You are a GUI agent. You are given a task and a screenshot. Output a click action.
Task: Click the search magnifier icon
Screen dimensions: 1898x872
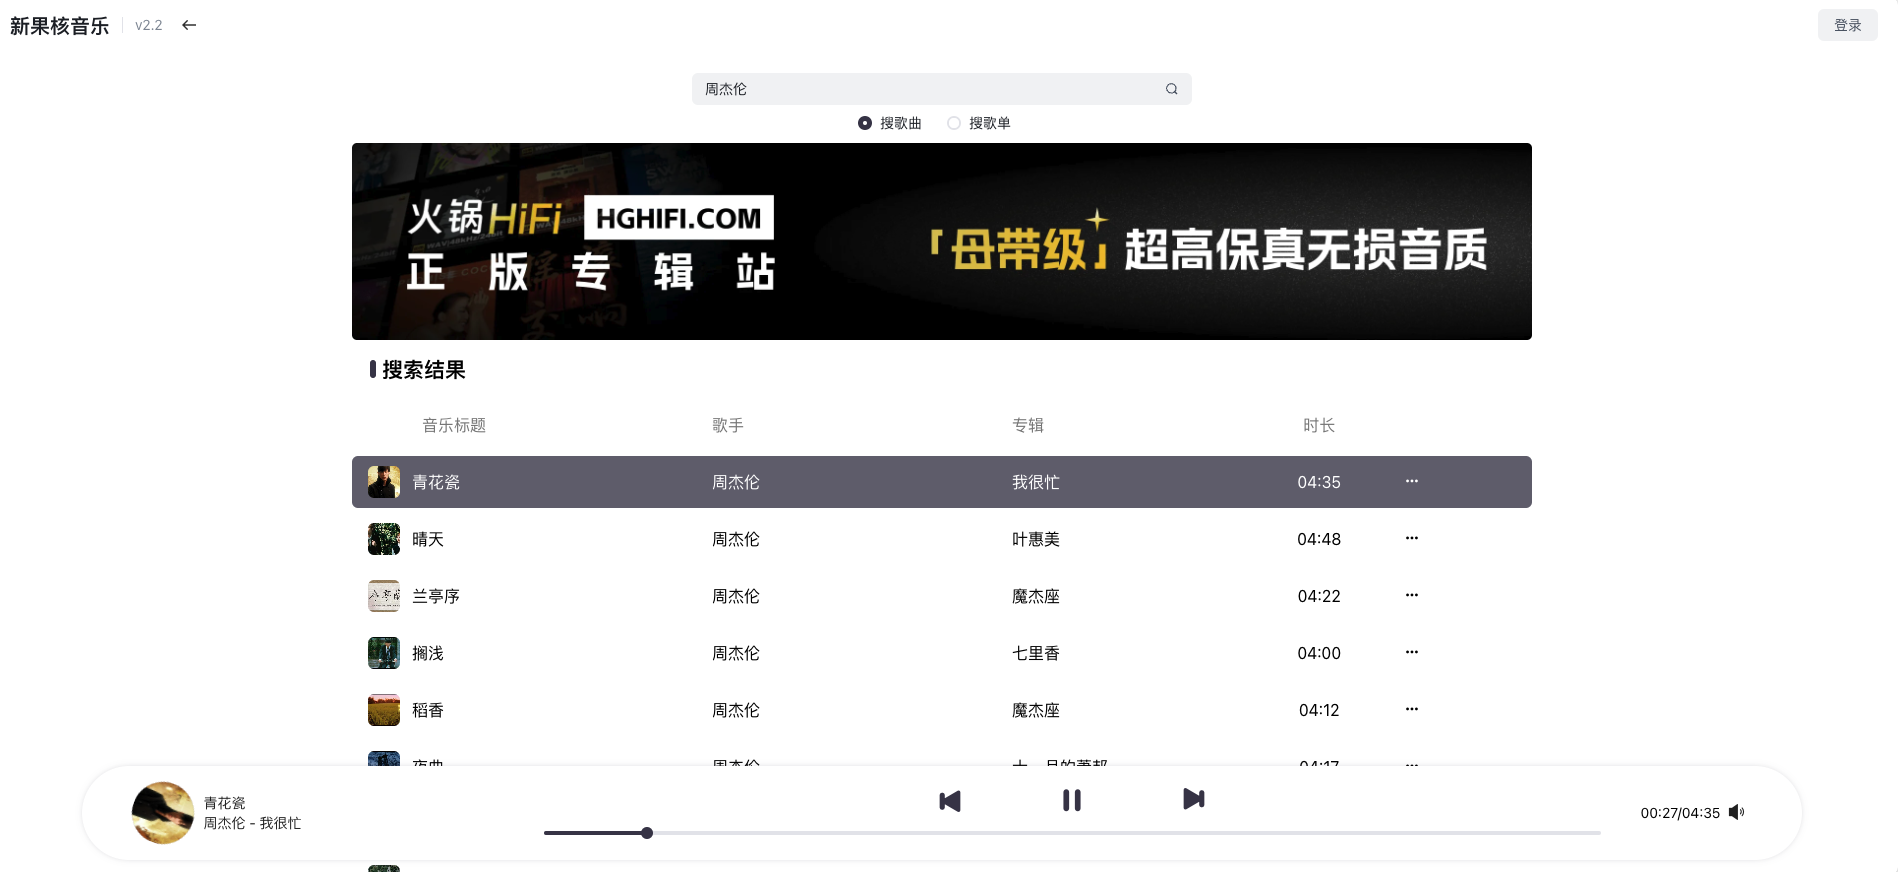point(1171,89)
